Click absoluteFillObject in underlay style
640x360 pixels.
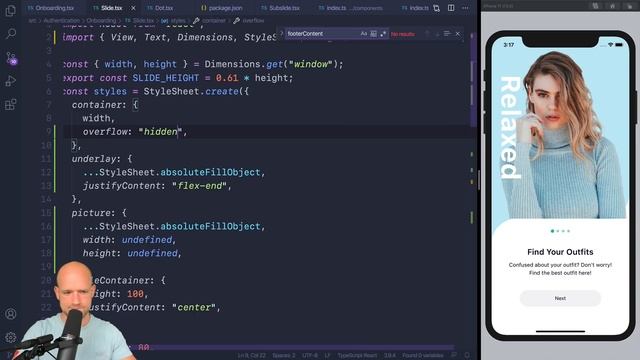[210, 172]
